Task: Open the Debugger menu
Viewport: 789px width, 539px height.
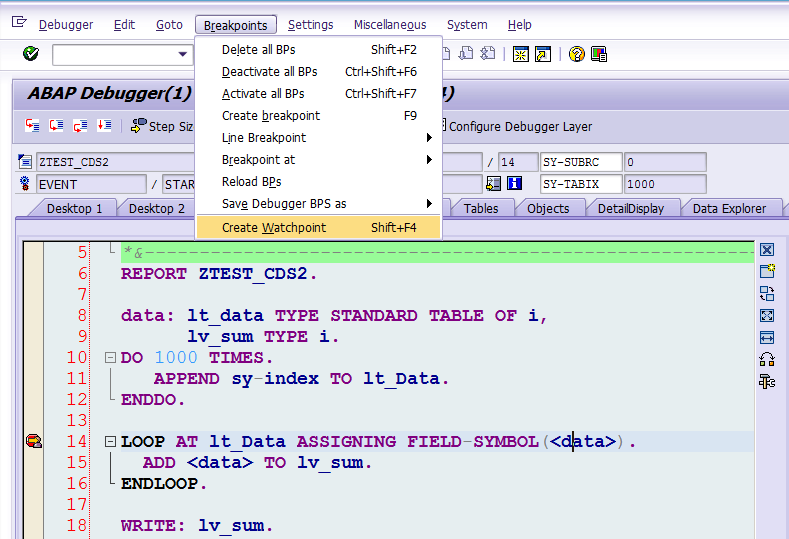Action: click(66, 25)
